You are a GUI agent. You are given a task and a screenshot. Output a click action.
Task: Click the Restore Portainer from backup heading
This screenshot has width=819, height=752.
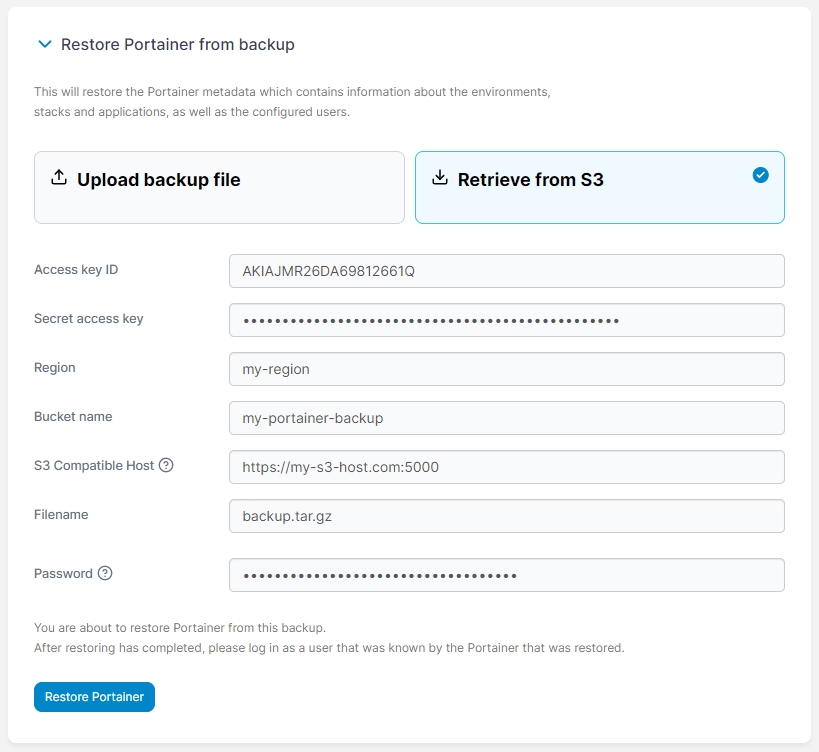[177, 45]
